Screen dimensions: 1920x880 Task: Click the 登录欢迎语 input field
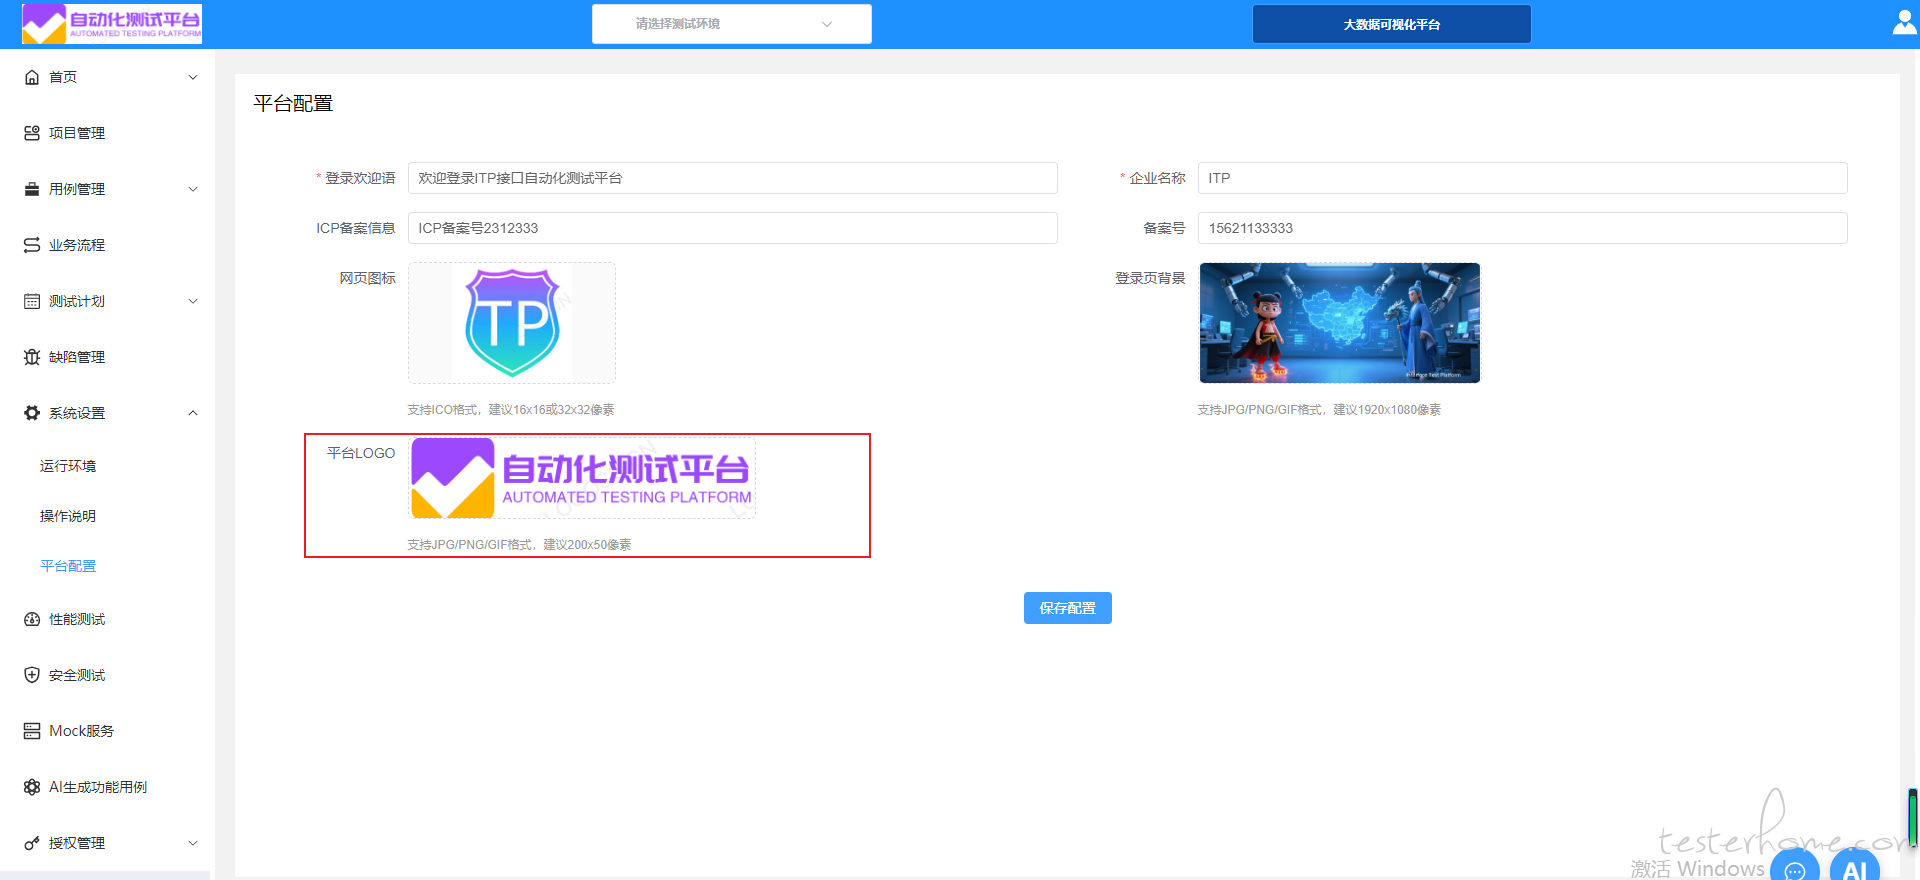click(732, 178)
